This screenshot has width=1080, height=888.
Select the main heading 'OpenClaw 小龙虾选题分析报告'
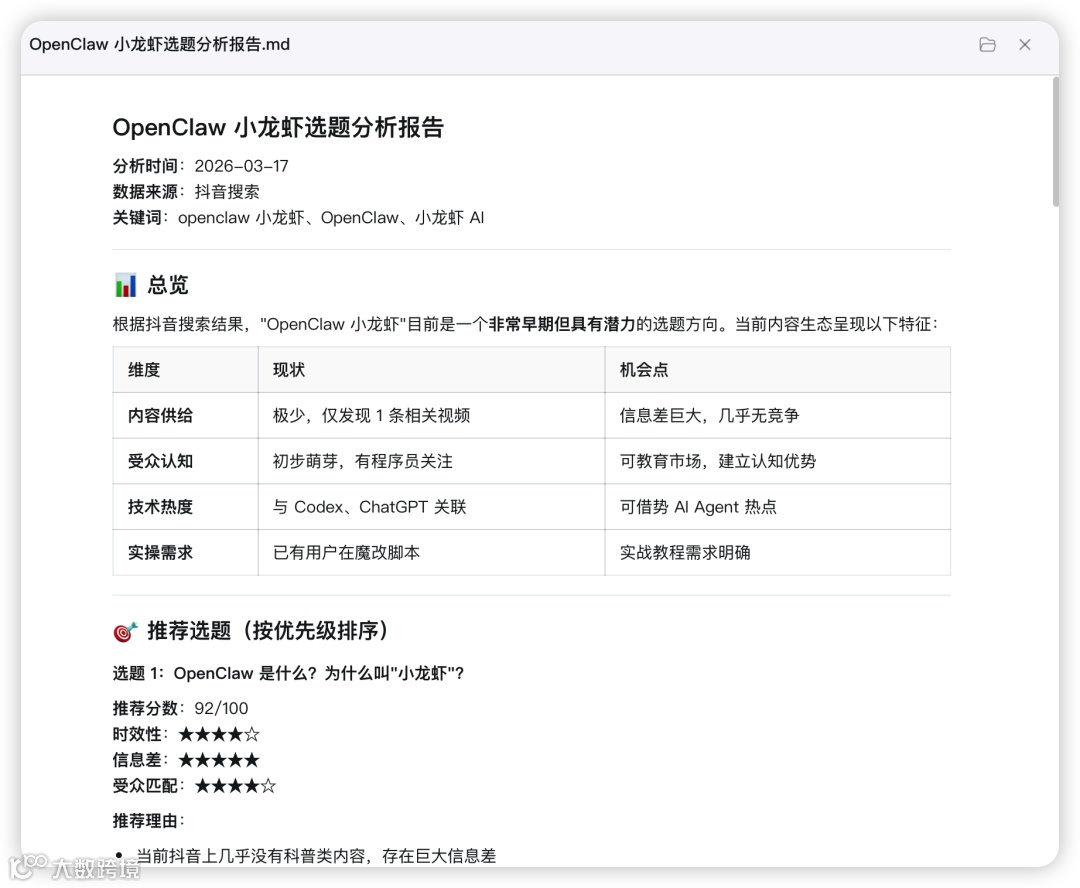(x=278, y=127)
